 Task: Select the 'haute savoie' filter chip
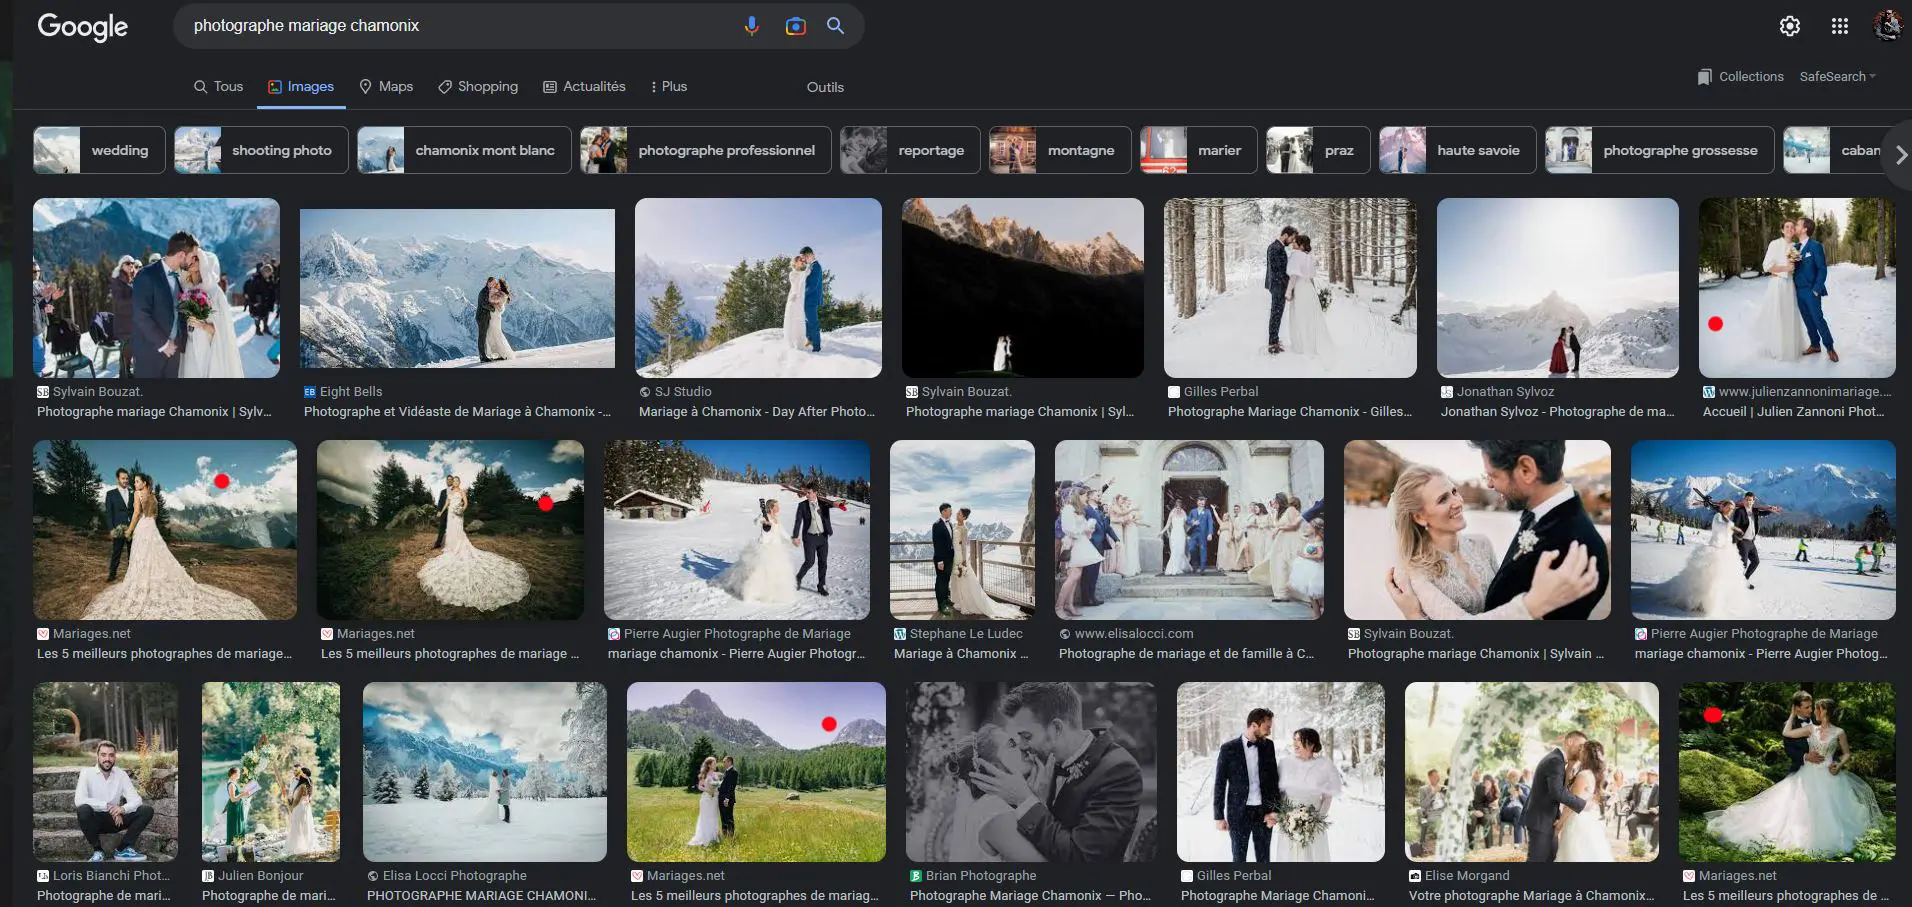(x=1457, y=150)
